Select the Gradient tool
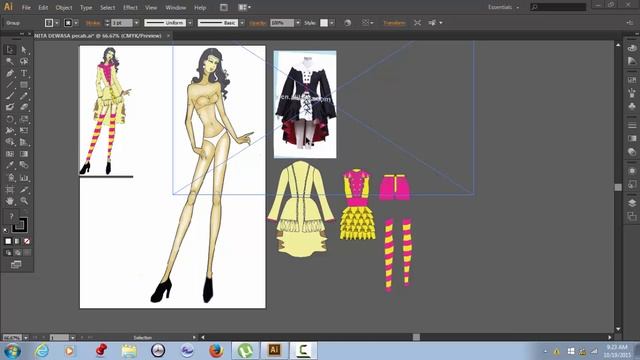The height and width of the screenshot is (360, 640). pyautogui.click(x=24, y=154)
